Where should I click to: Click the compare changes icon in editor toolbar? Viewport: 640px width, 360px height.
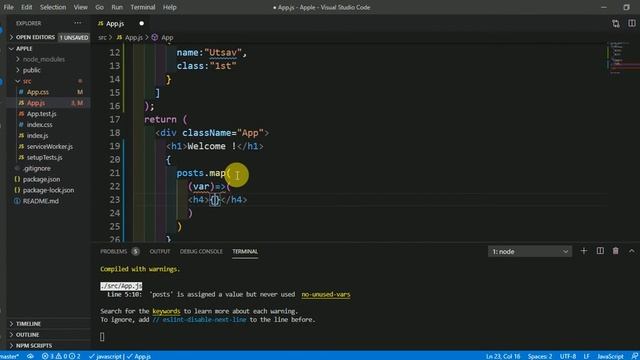[616, 24]
